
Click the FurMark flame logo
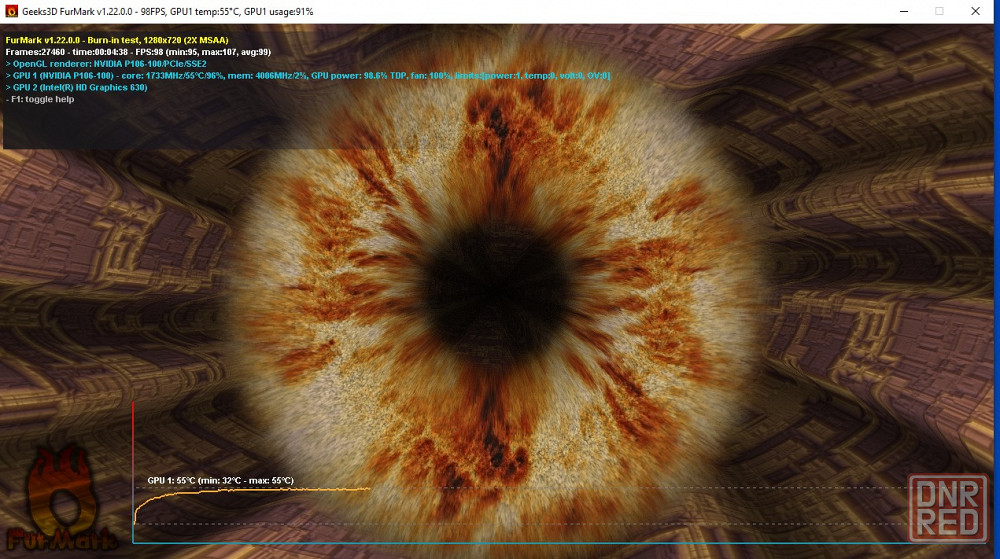[x=62, y=499]
